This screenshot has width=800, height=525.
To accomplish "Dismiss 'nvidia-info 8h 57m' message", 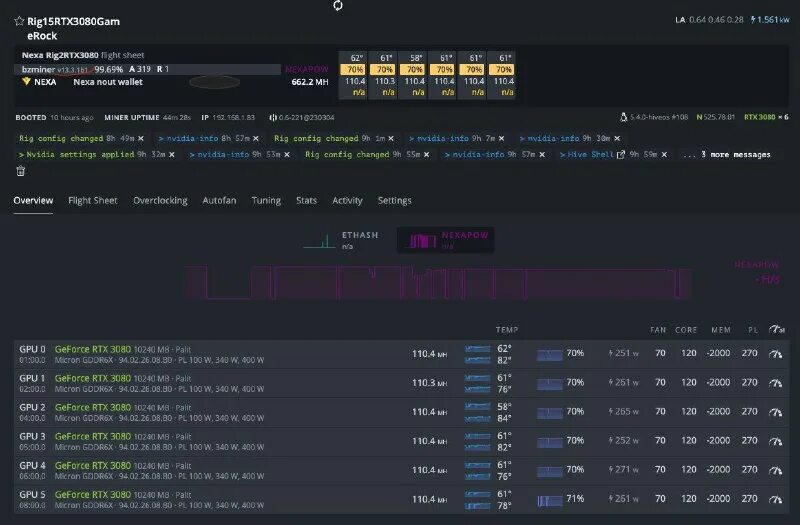I will pyautogui.click(x=256, y=138).
